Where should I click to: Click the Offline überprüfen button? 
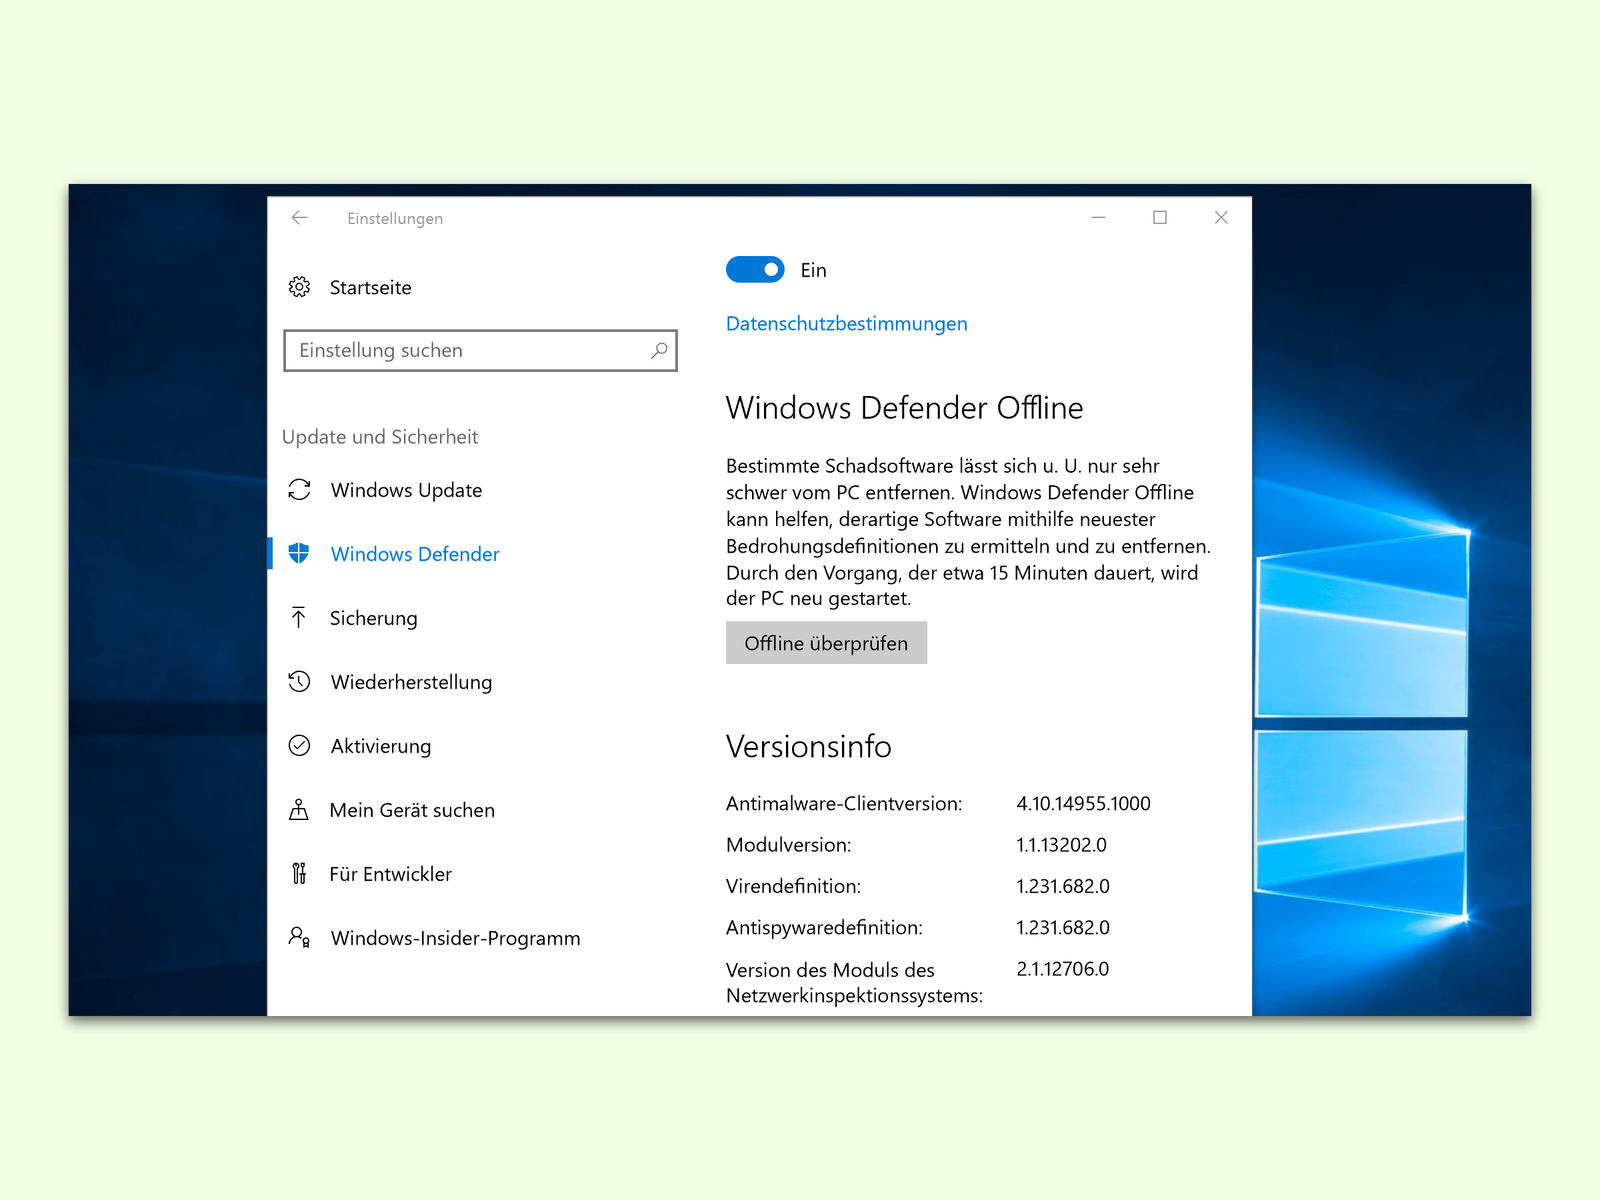pyautogui.click(x=826, y=643)
